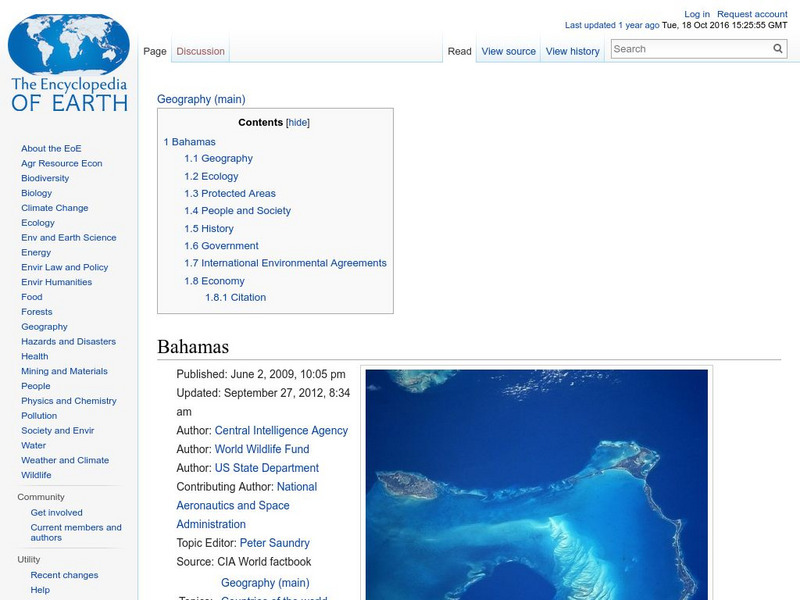Open the View source tab
Image resolution: width=800 pixels, height=600 pixels.
(508, 50)
